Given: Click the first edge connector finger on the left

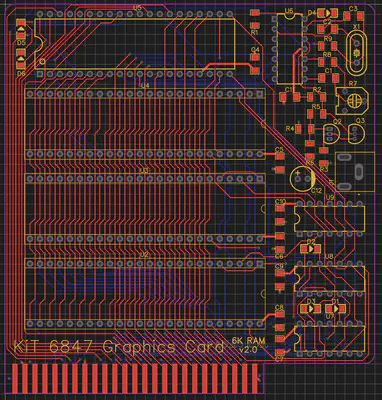Looking at the screenshot, I should (x=15, y=378).
